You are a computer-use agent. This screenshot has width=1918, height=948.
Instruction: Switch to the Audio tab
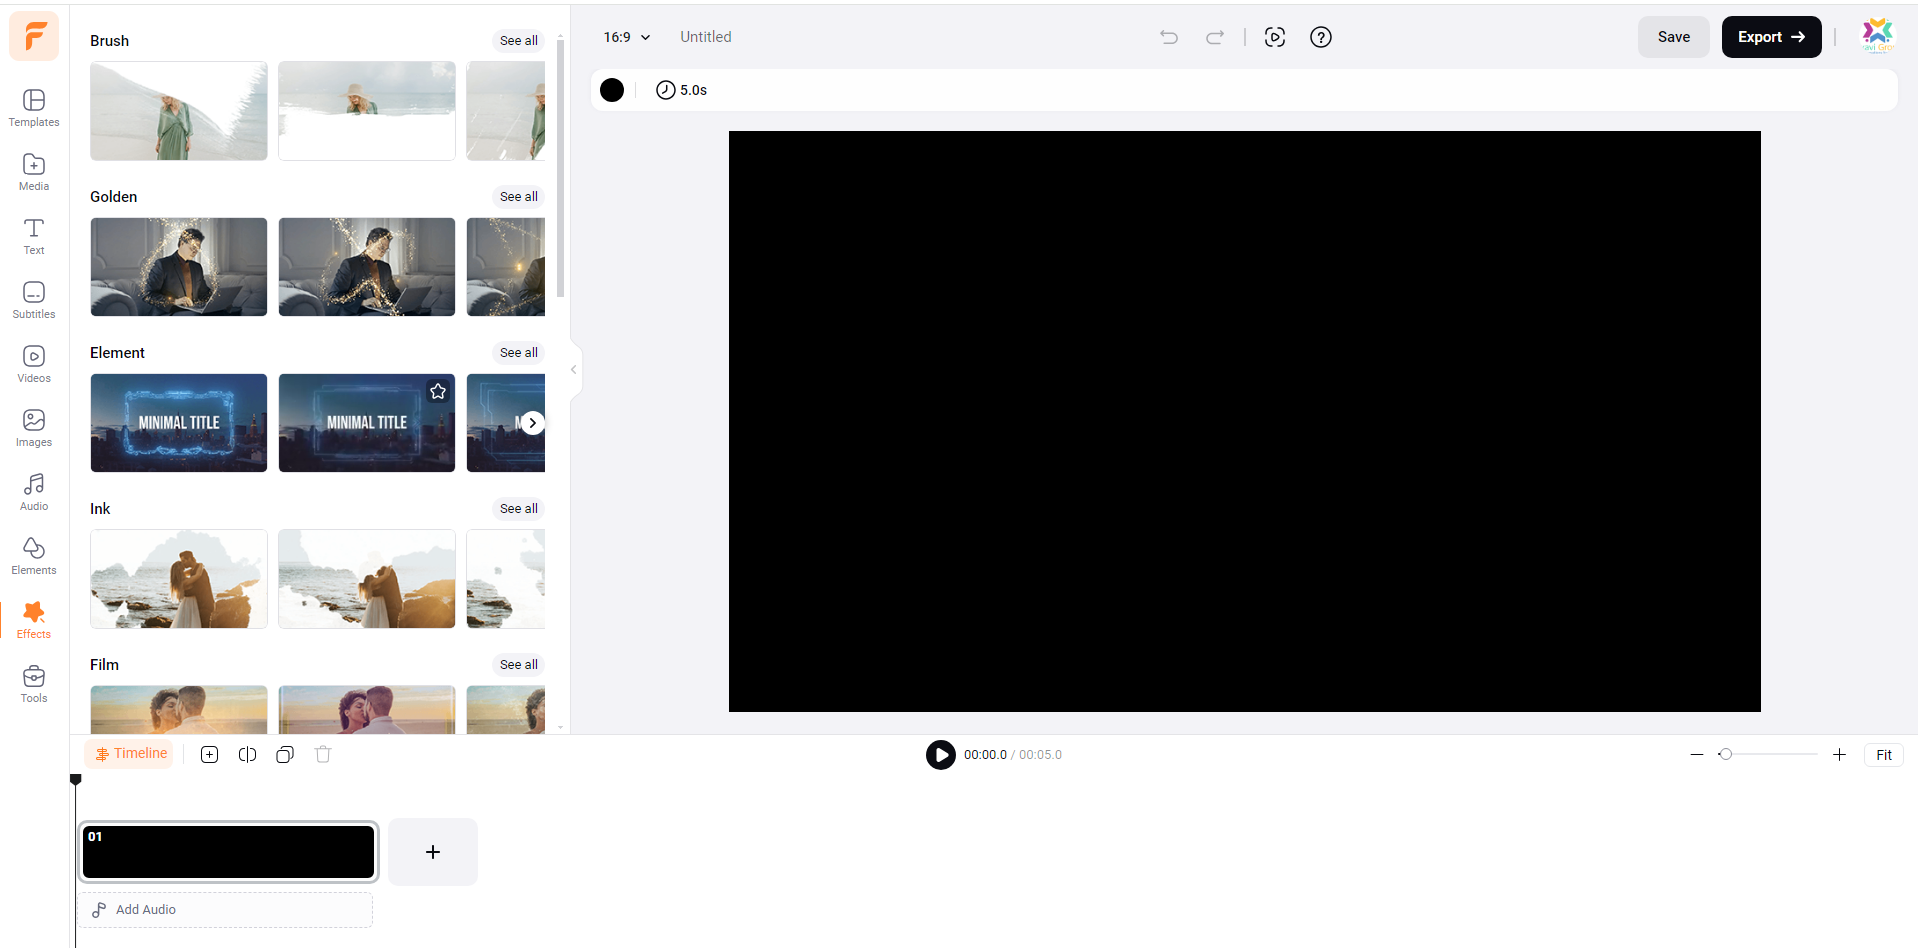[x=34, y=492]
